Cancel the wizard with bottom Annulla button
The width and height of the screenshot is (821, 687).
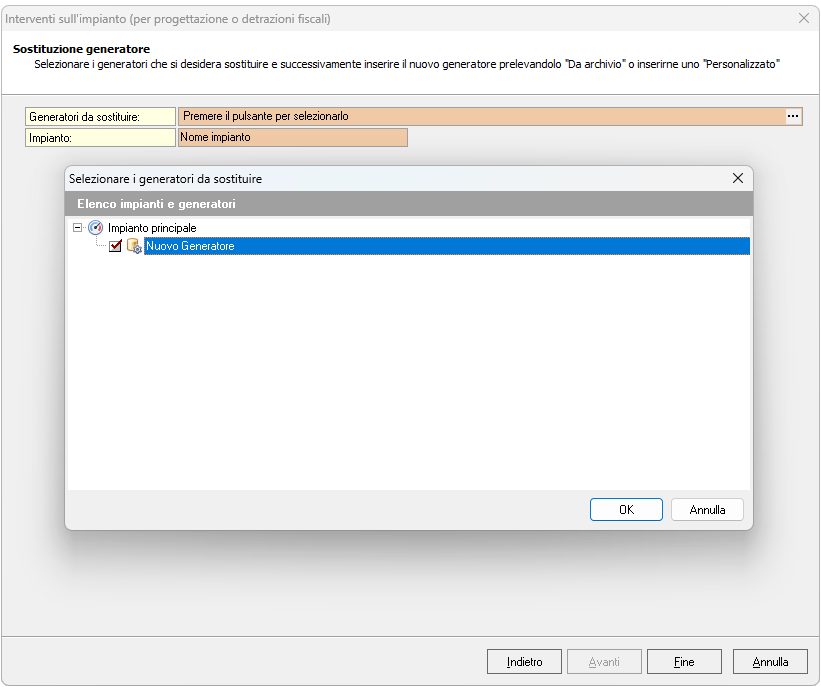(x=770, y=662)
